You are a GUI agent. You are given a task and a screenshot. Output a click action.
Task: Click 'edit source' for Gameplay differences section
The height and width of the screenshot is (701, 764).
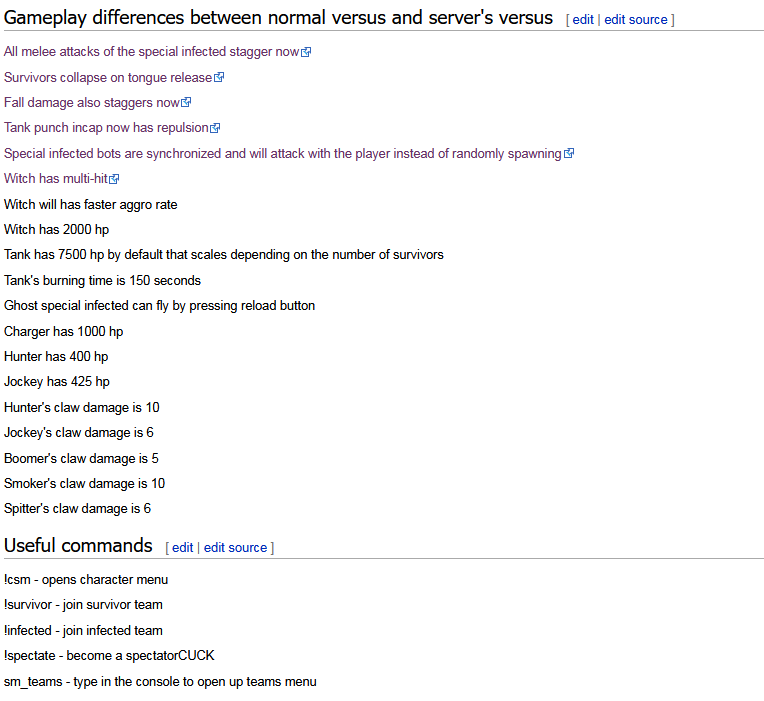point(636,20)
